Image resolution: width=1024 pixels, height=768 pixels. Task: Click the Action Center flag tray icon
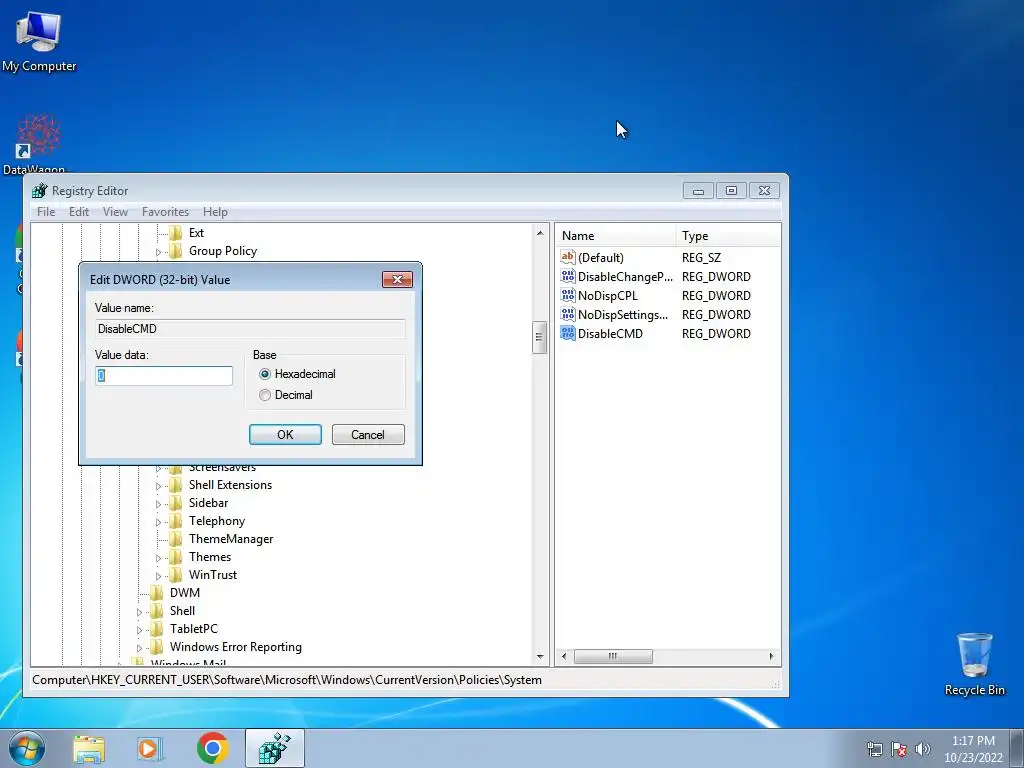point(899,749)
